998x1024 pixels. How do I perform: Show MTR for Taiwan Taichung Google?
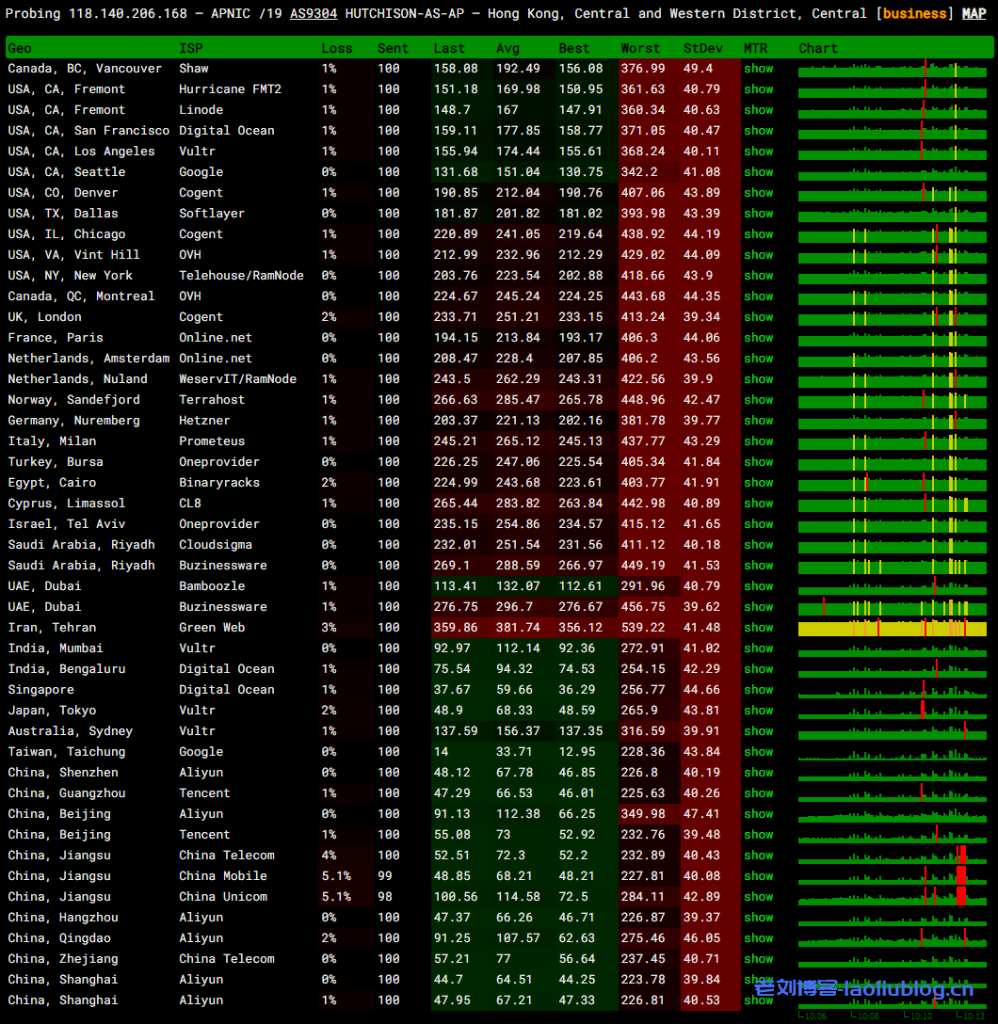tap(758, 752)
